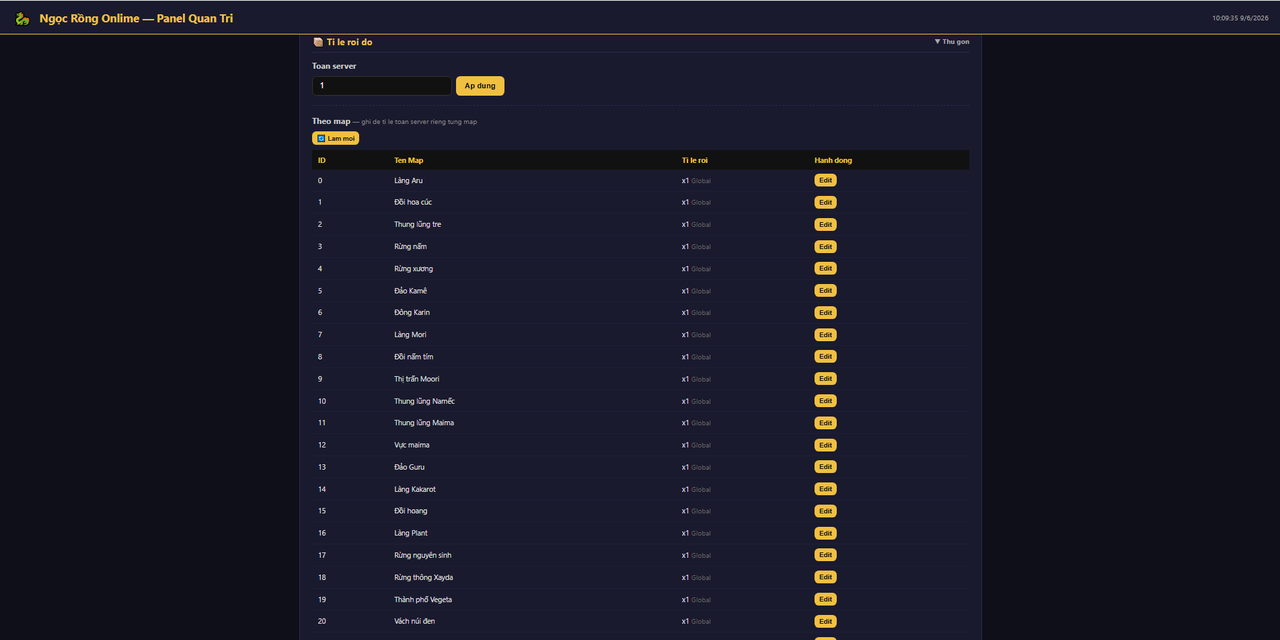Click the Theo map section heading
Screen dimensions: 1280x640
[331, 121]
